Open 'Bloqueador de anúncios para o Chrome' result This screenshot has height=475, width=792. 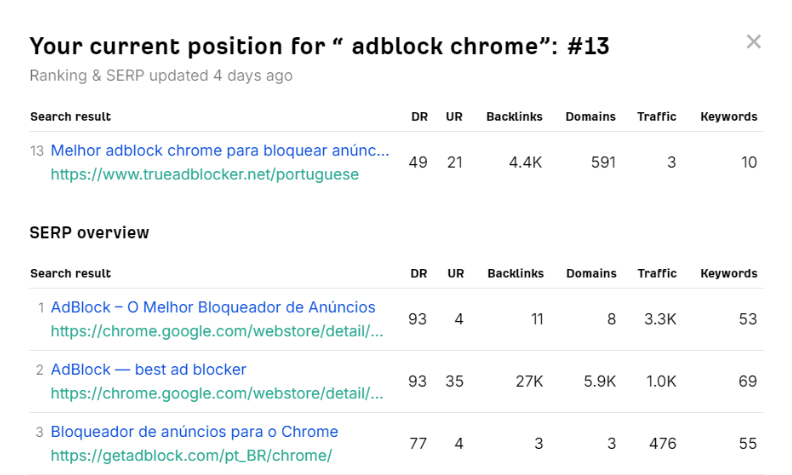[194, 432]
